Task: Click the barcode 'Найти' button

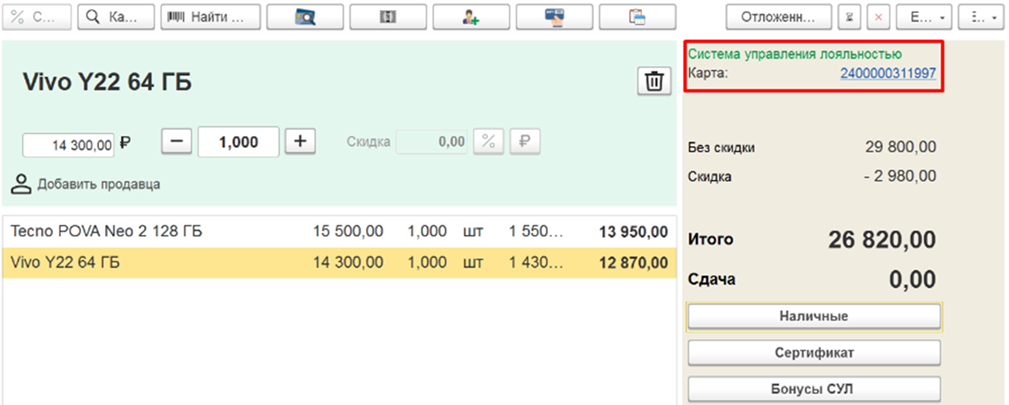Action: coord(210,17)
